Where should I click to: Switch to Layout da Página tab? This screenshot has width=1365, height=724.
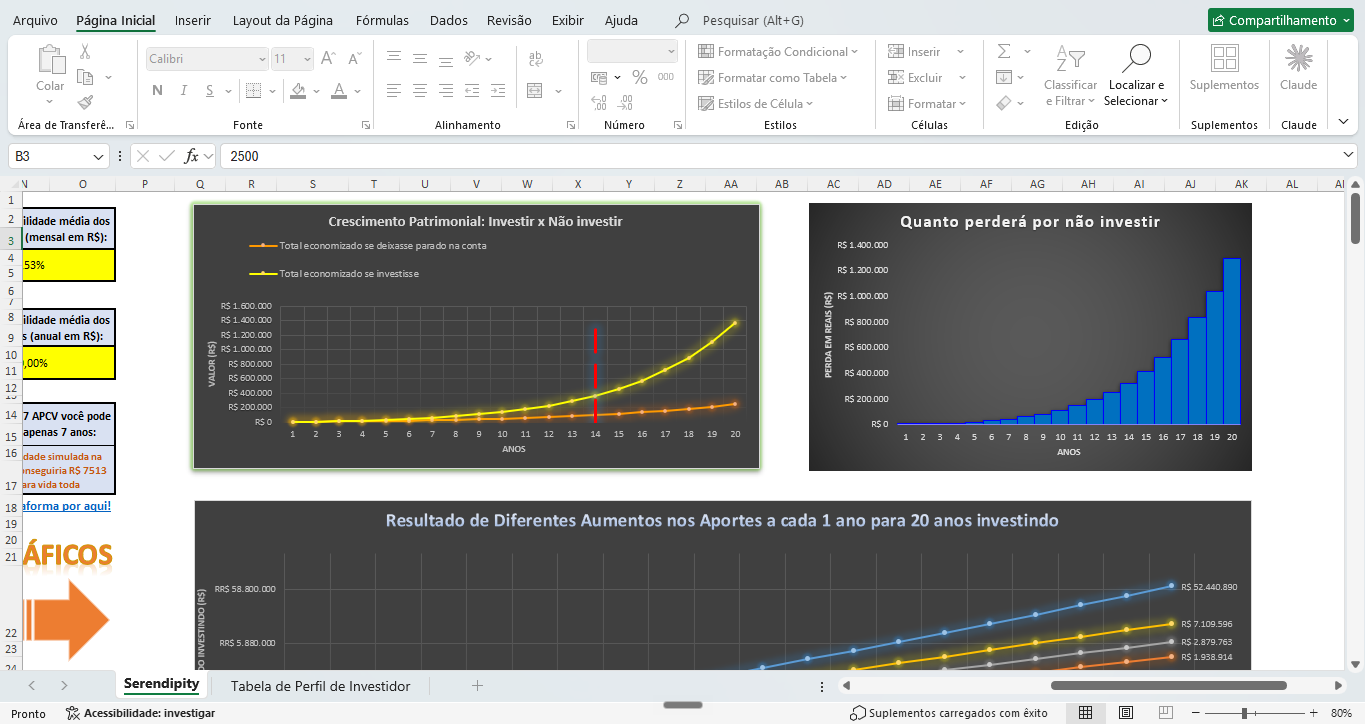pos(283,20)
